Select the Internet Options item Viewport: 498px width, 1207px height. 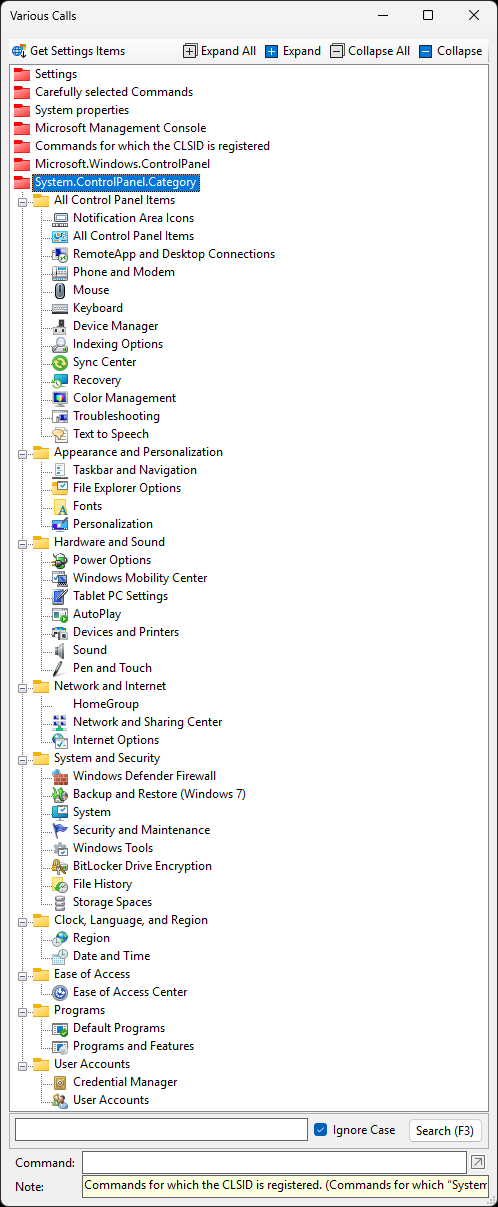tap(116, 740)
